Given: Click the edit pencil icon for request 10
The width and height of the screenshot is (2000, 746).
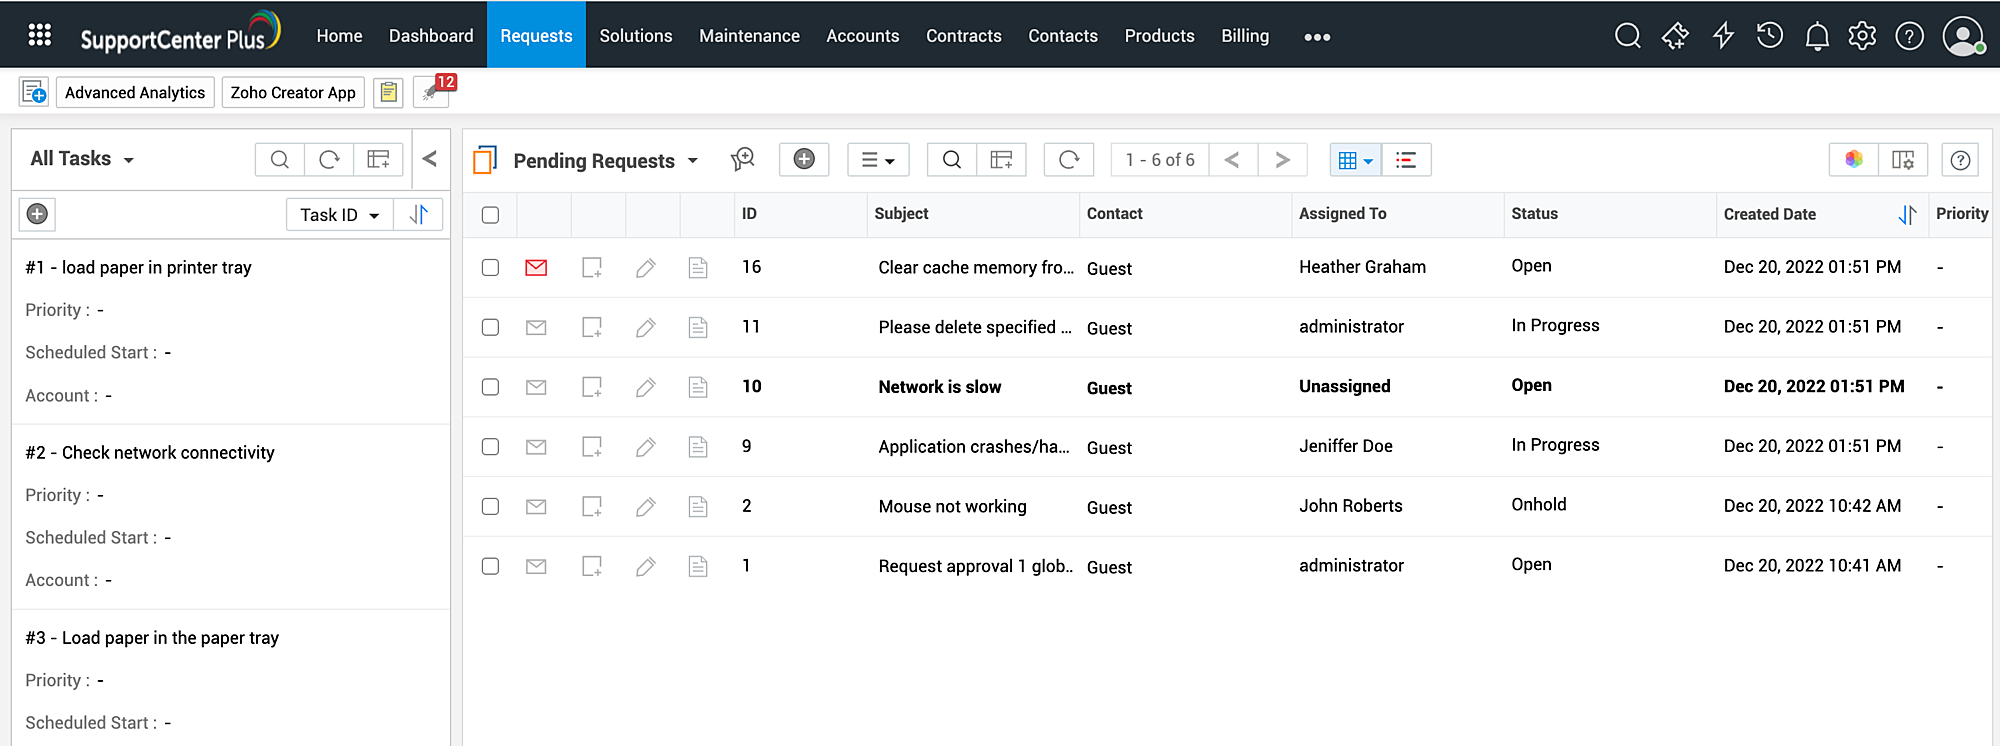Looking at the screenshot, I should [646, 388].
